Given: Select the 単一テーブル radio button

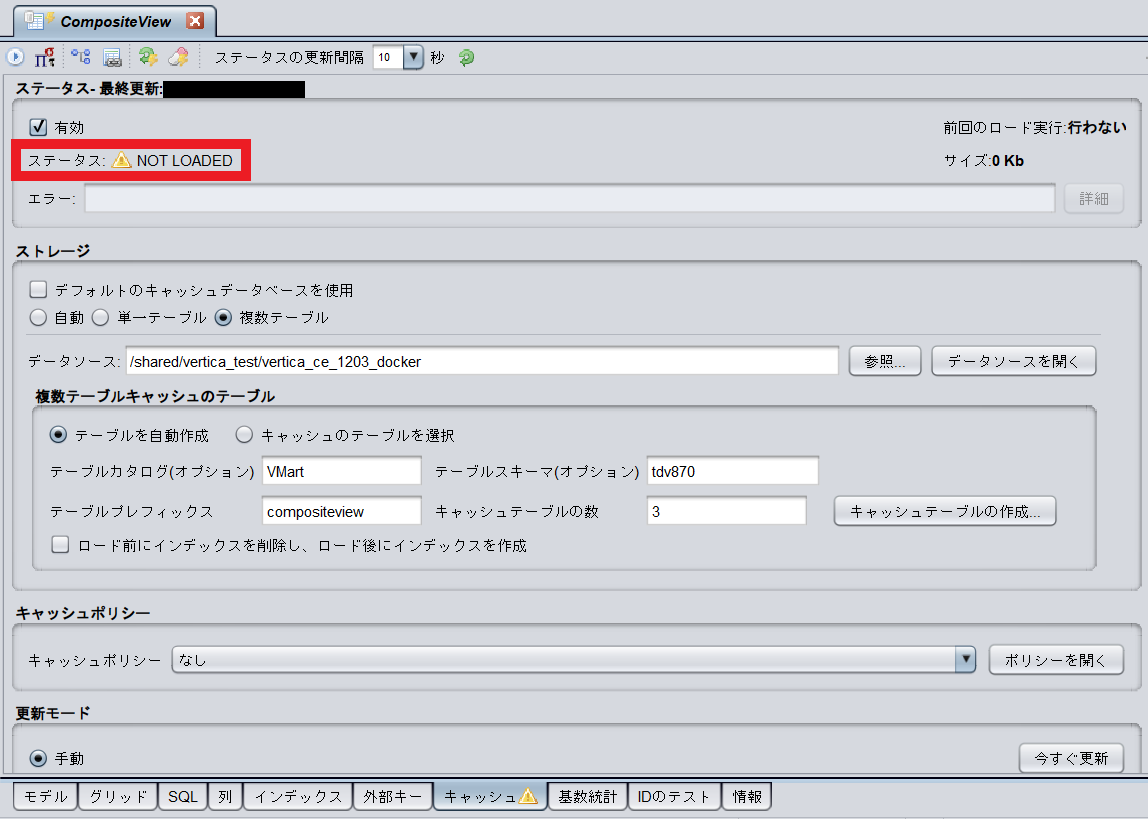Looking at the screenshot, I should (x=100, y=318).
